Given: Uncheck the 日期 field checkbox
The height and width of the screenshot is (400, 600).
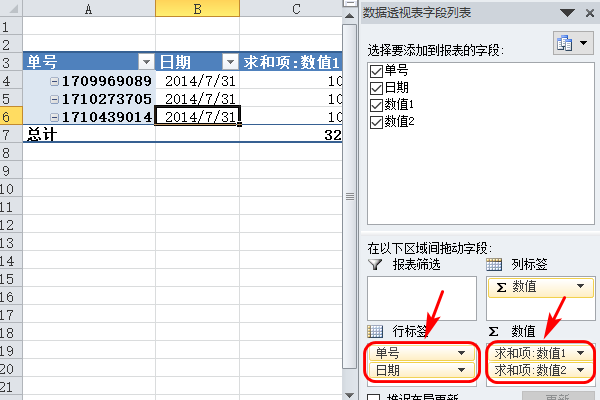Looking at the screenshot, I should [x=376, y=88].
